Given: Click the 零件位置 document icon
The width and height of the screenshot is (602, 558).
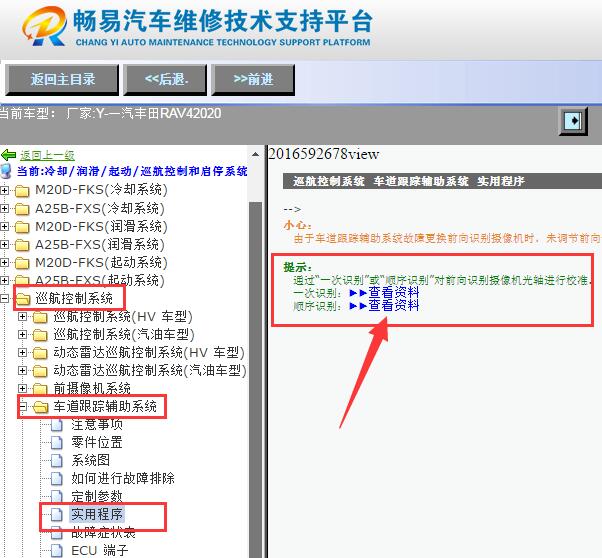Looking at the screenshot, I should [x=57, y=442].
